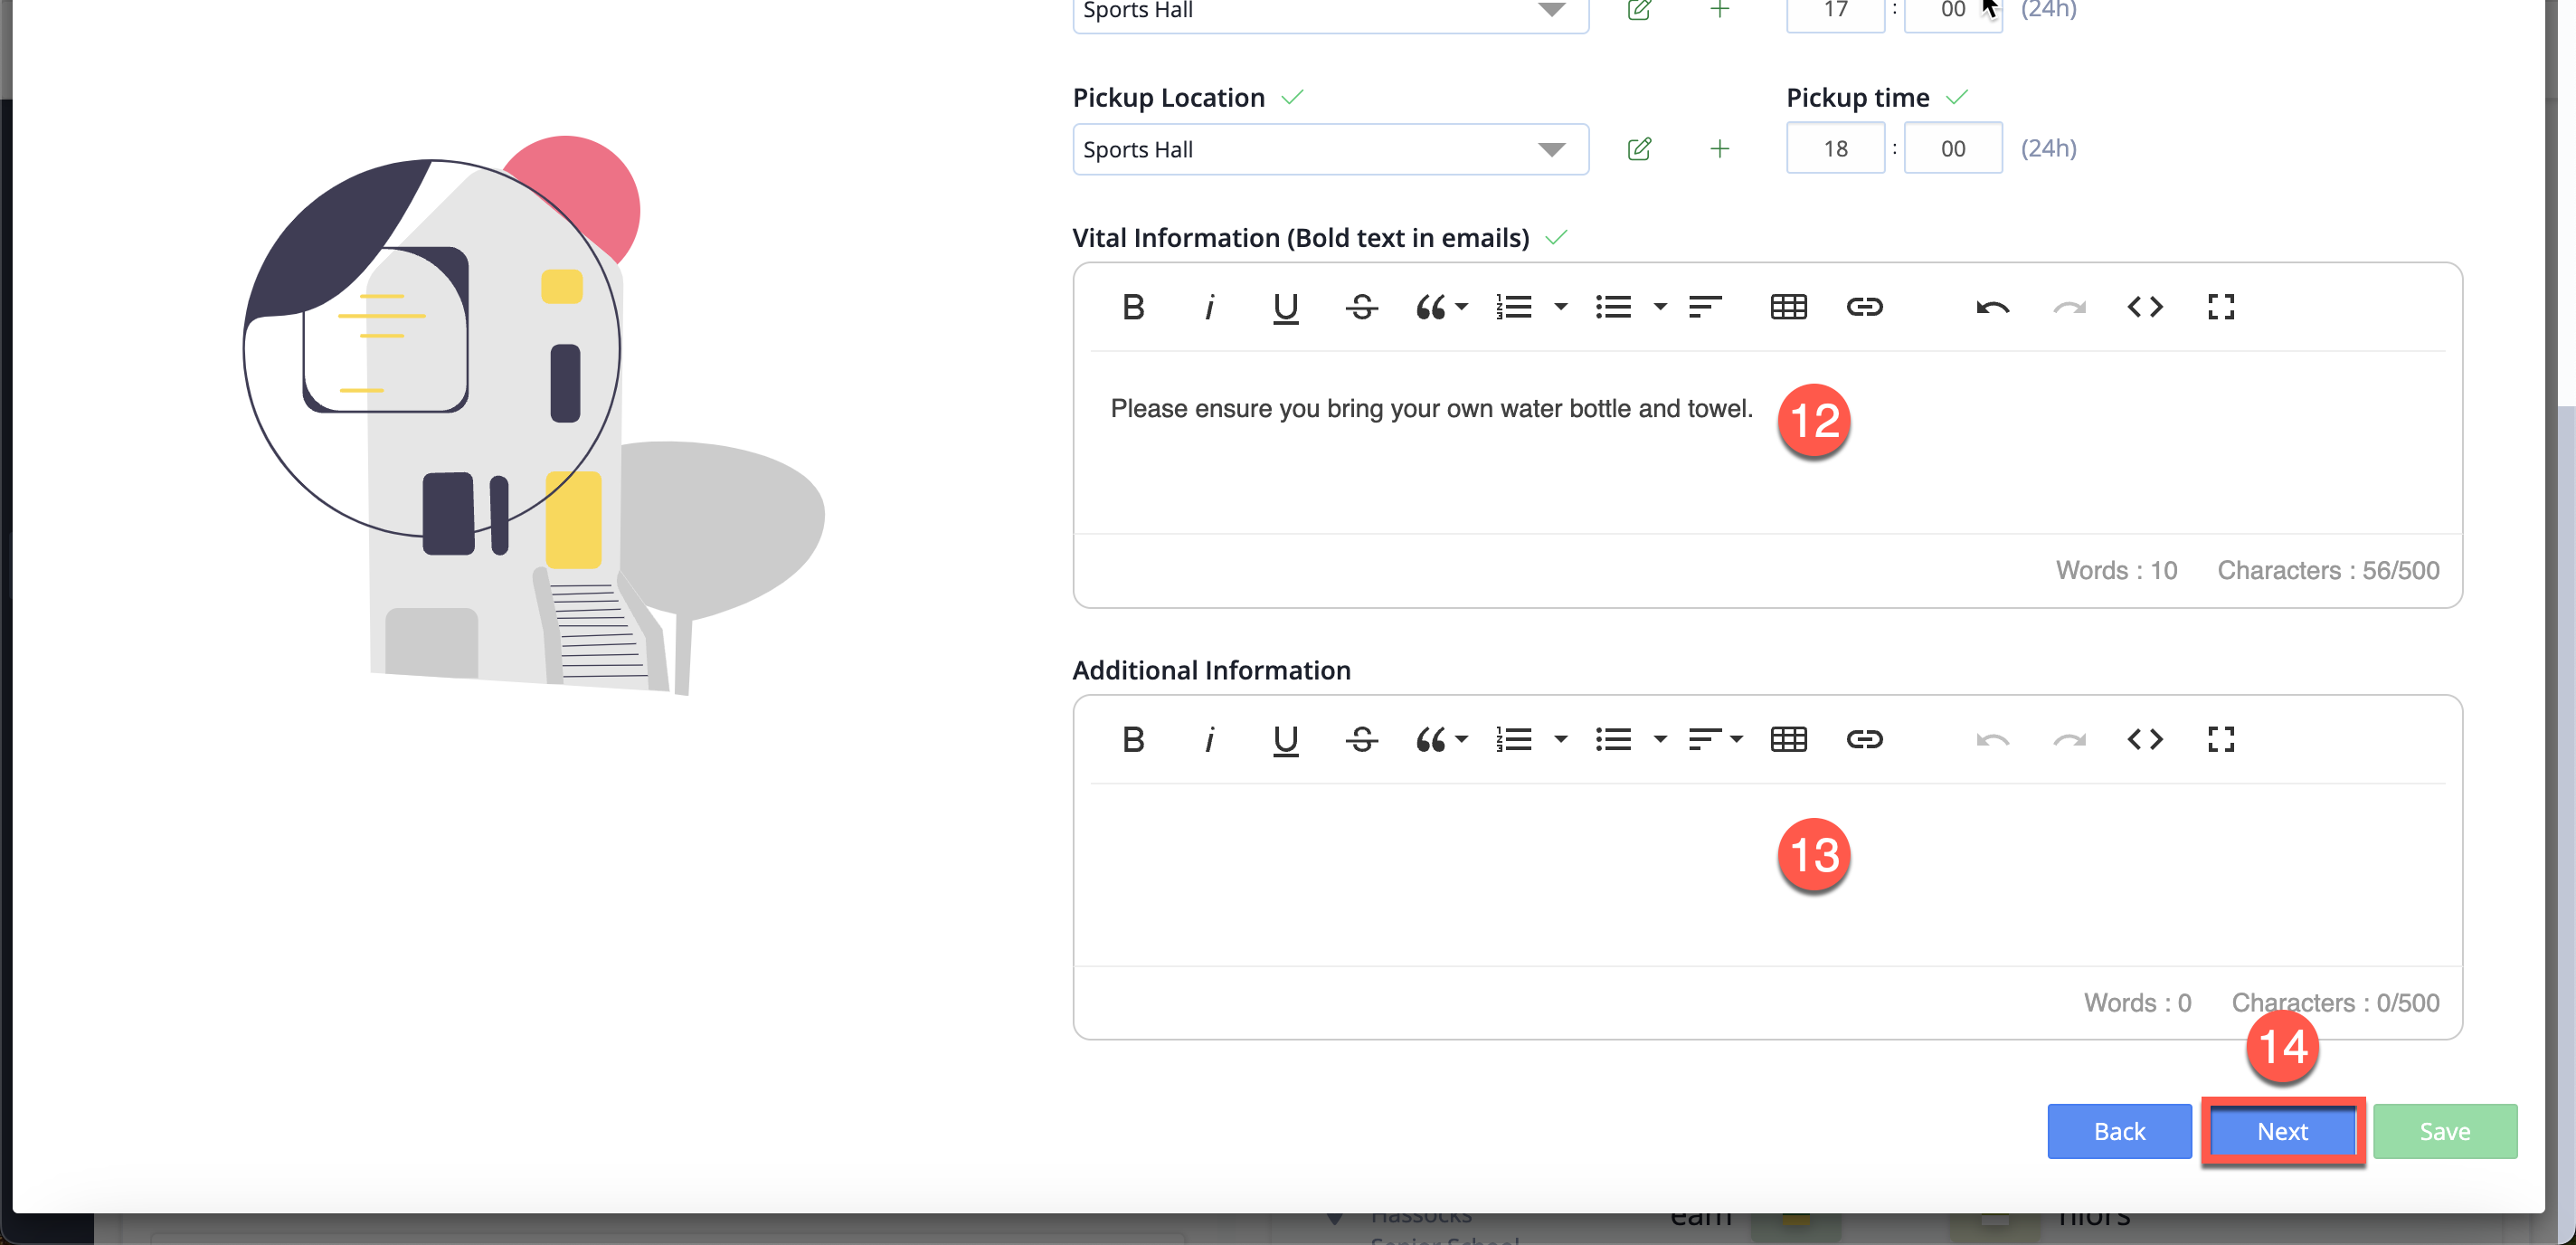2576x1245 pixels.
Task: Open code view in Additional Information editor
Action: 2145,739
